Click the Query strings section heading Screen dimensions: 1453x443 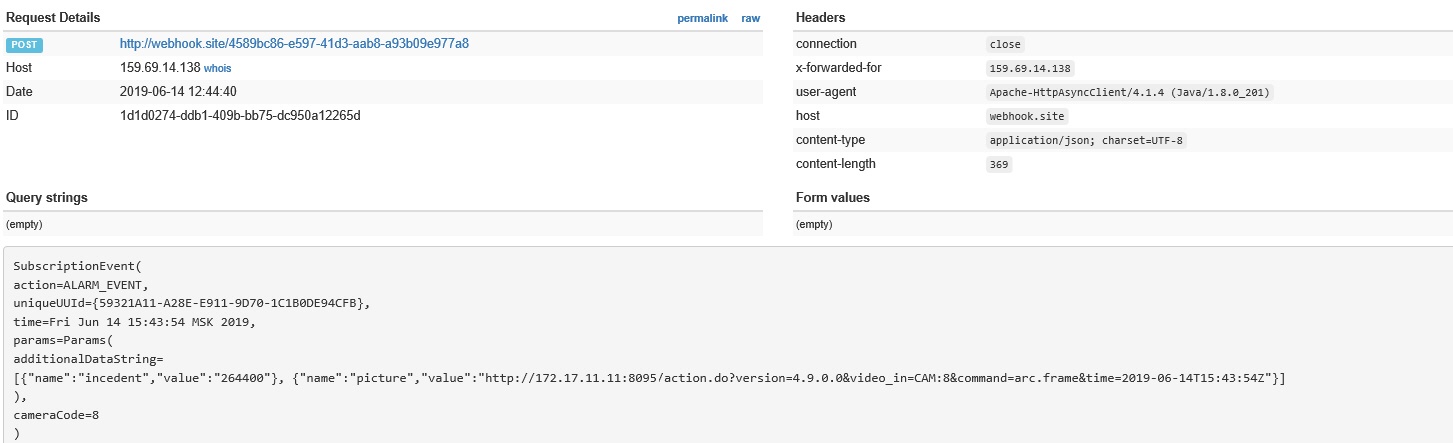coord(47,198)
